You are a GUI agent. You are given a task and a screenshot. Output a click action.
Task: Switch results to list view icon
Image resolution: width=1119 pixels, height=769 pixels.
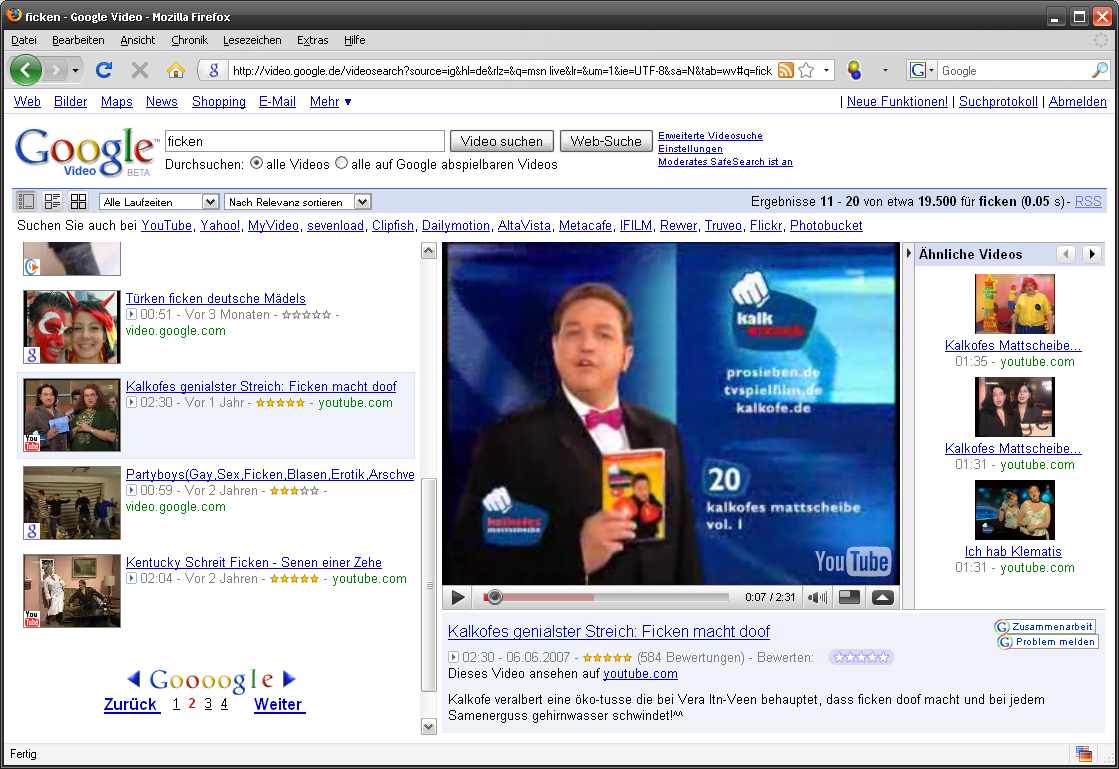pos(26,202)
